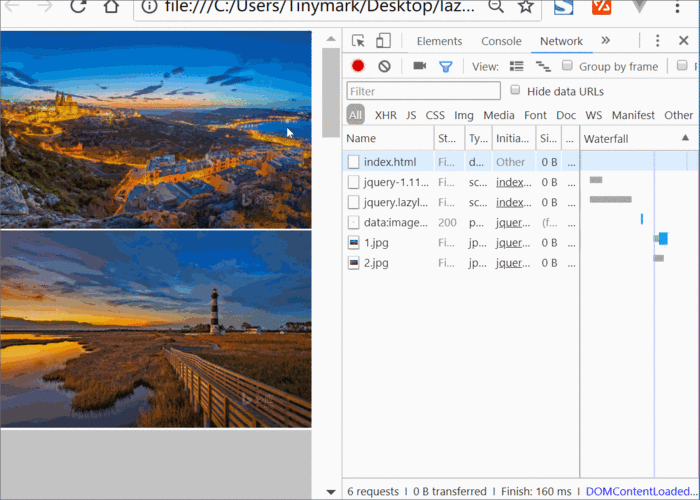Clear the network log
The height and width of the screenshot is (500, 700).
tap(384, 66)
